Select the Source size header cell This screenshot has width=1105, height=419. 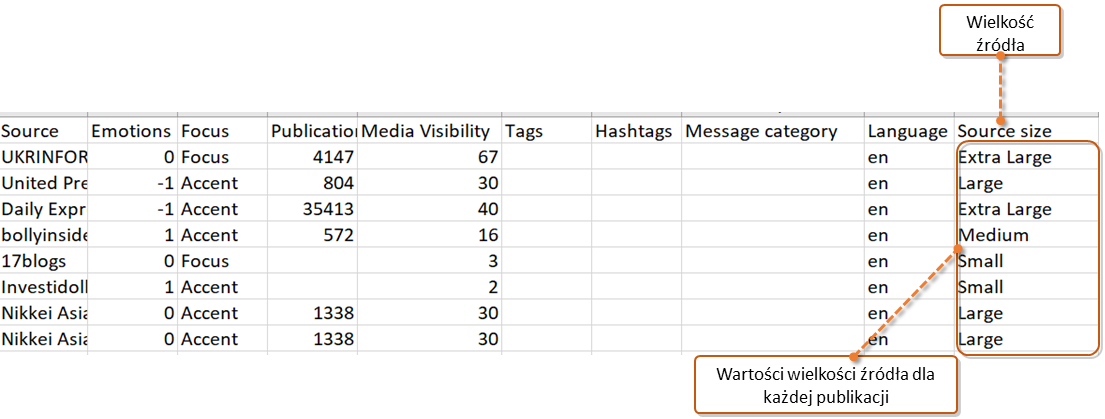point(1025,131)
